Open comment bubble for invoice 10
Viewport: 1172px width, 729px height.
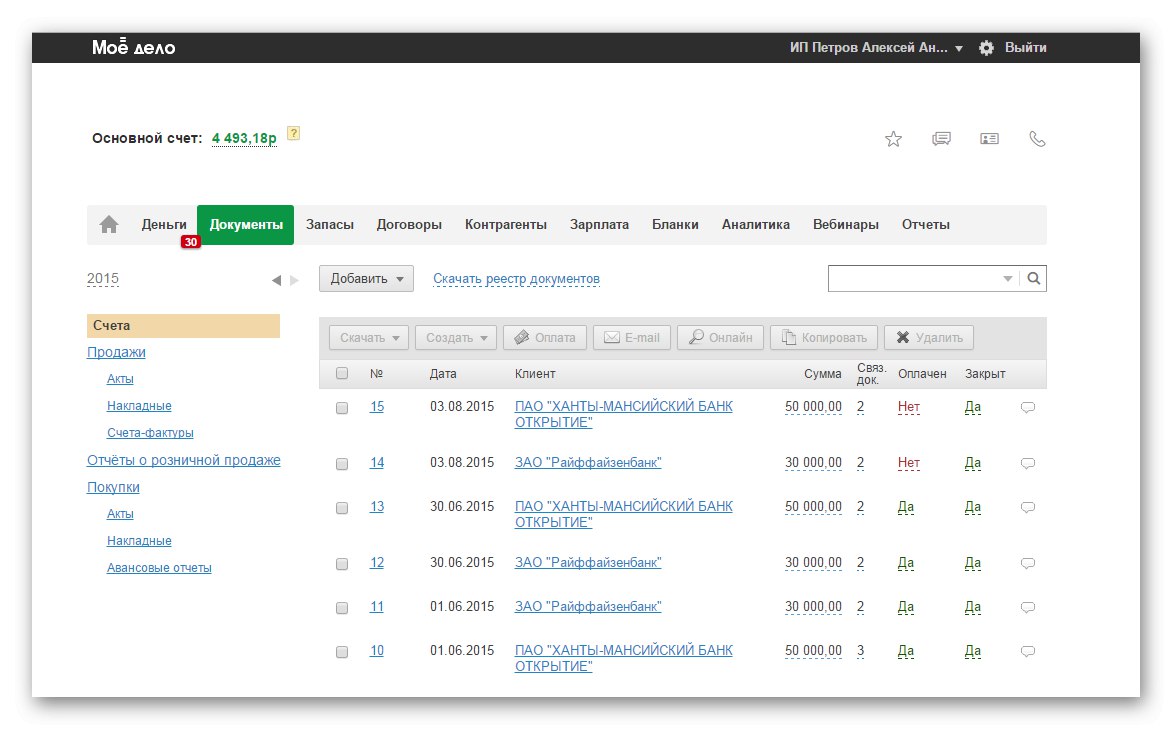1028,651
